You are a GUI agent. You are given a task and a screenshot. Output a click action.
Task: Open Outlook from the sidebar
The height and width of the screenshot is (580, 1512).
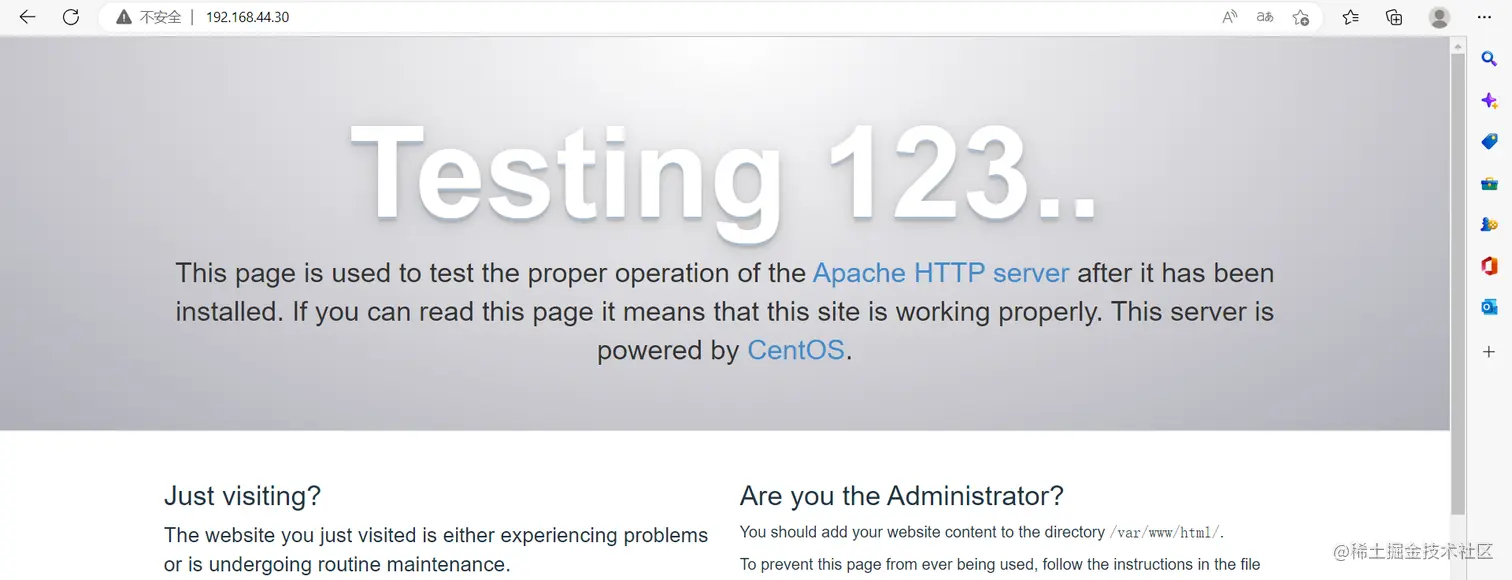tap(1489, 307)
